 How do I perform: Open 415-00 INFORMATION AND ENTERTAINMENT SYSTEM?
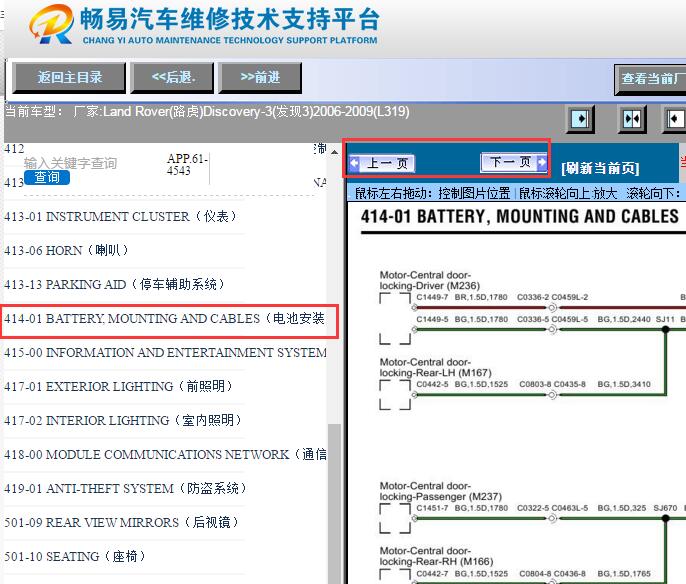coord(165,353)
